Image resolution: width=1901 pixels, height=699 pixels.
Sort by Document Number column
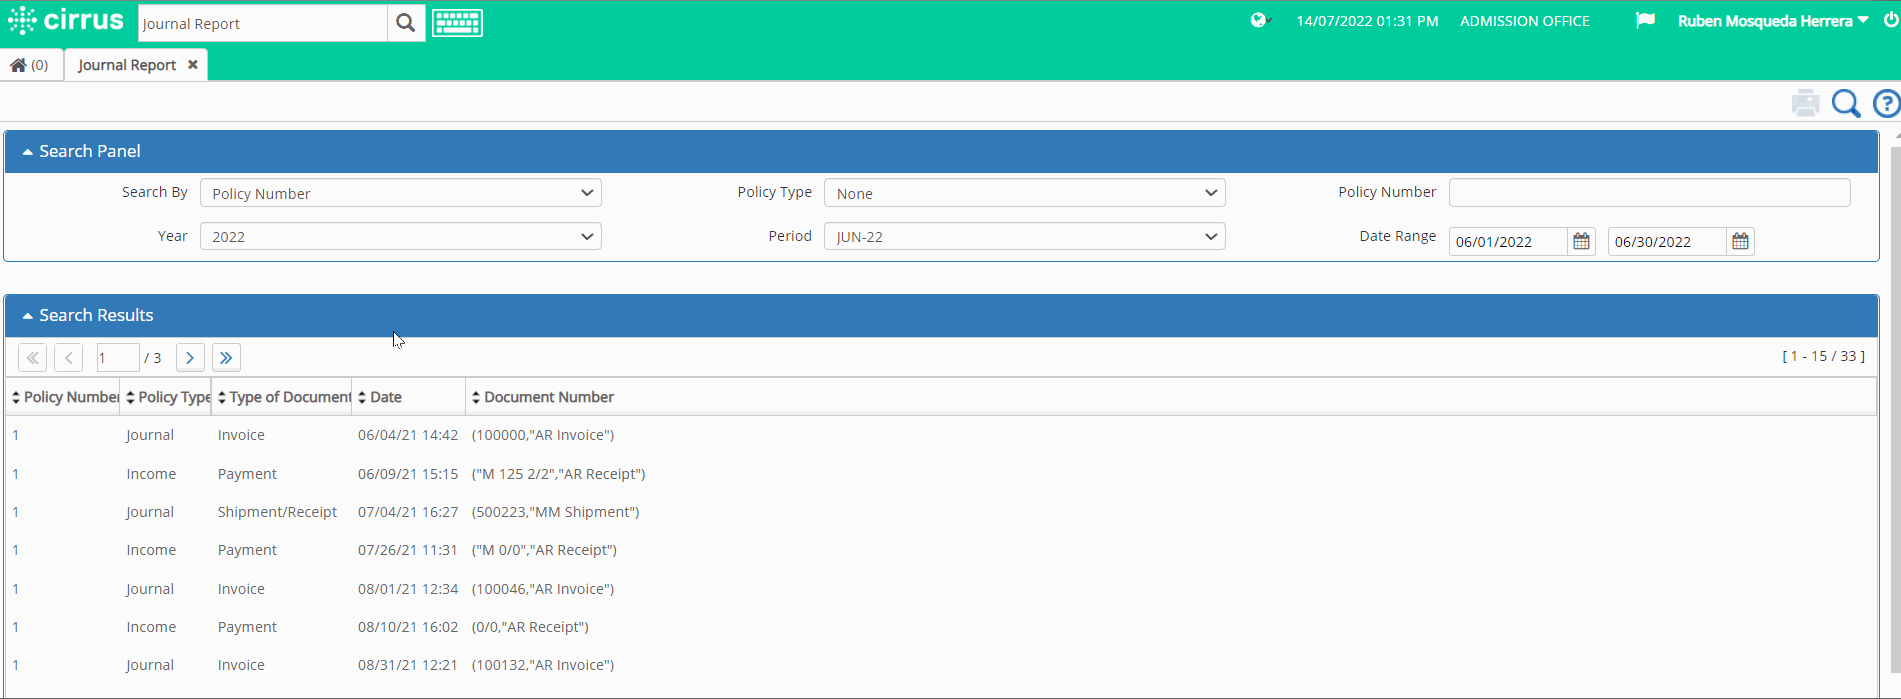543,397
